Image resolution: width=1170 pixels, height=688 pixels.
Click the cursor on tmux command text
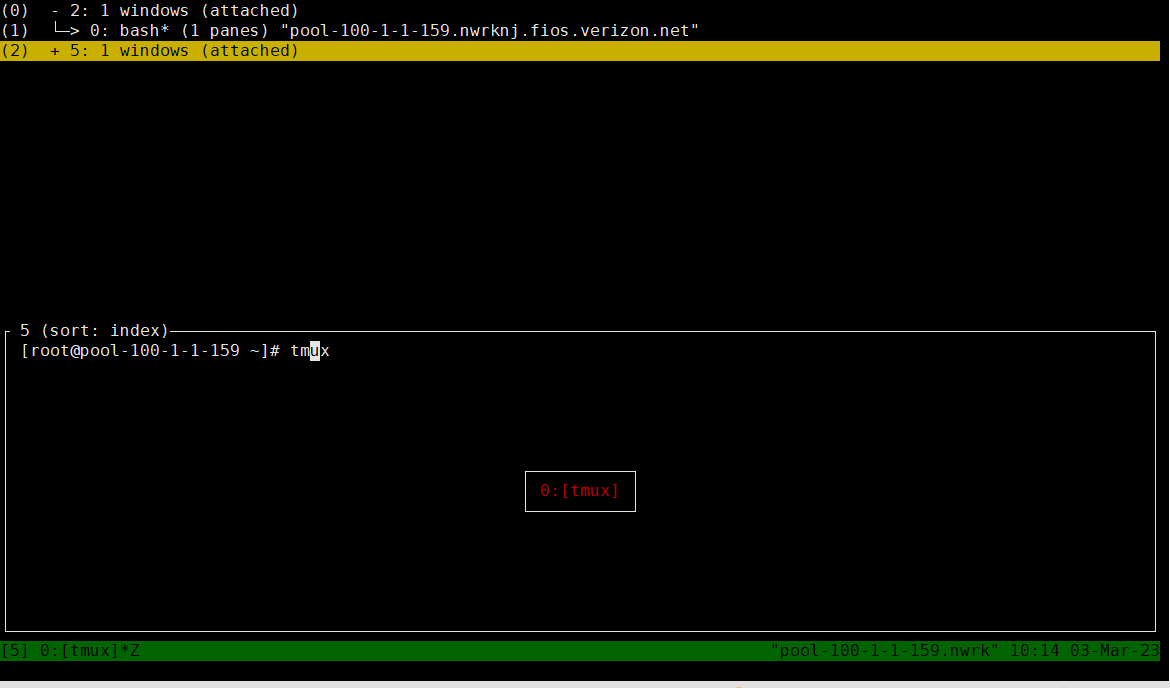point(315,351)
